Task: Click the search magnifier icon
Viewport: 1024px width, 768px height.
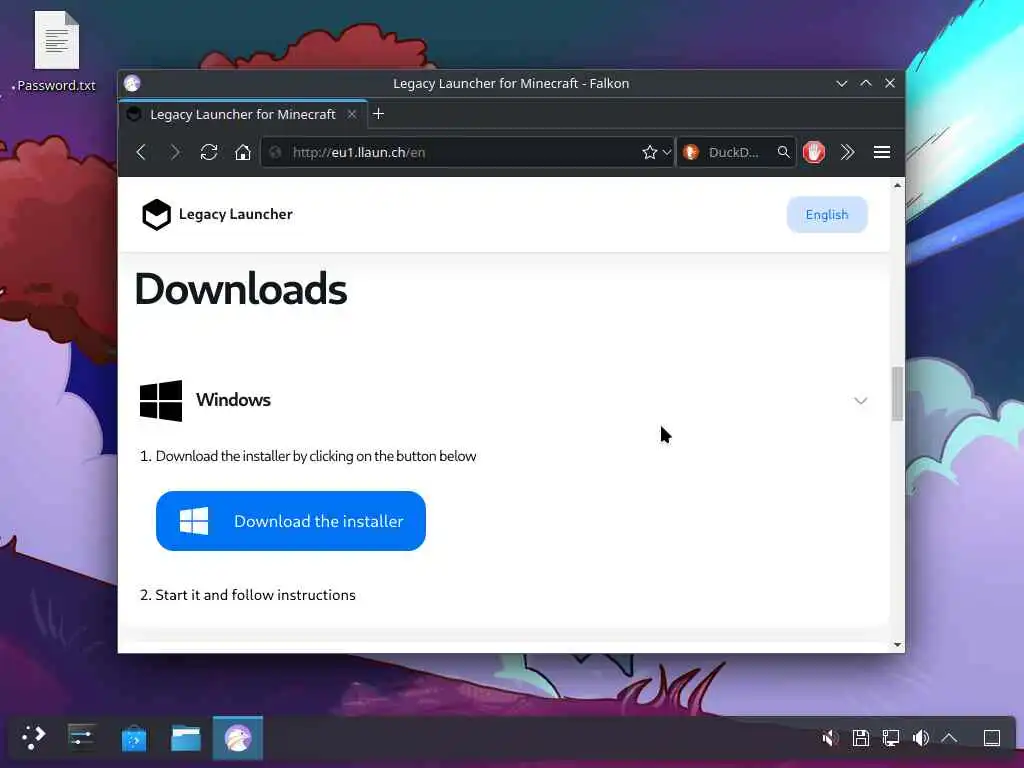Action: point(783,152)
